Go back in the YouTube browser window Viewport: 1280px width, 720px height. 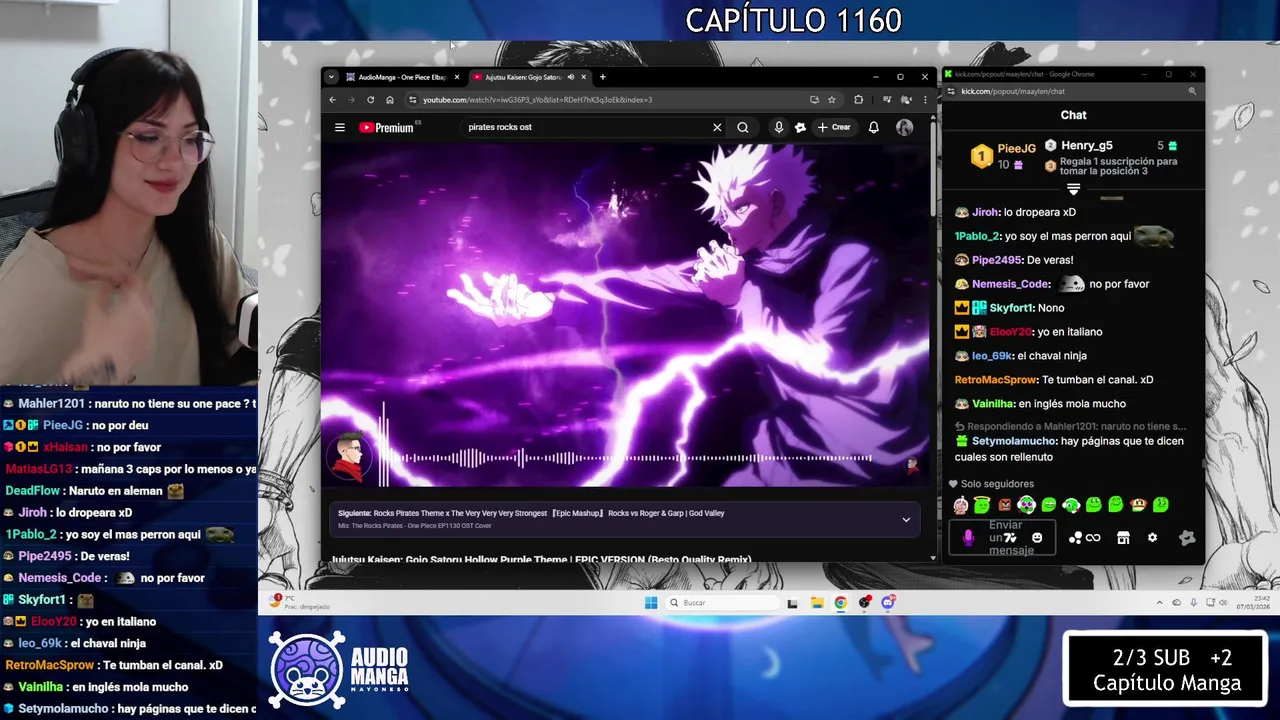click(333, 99)
